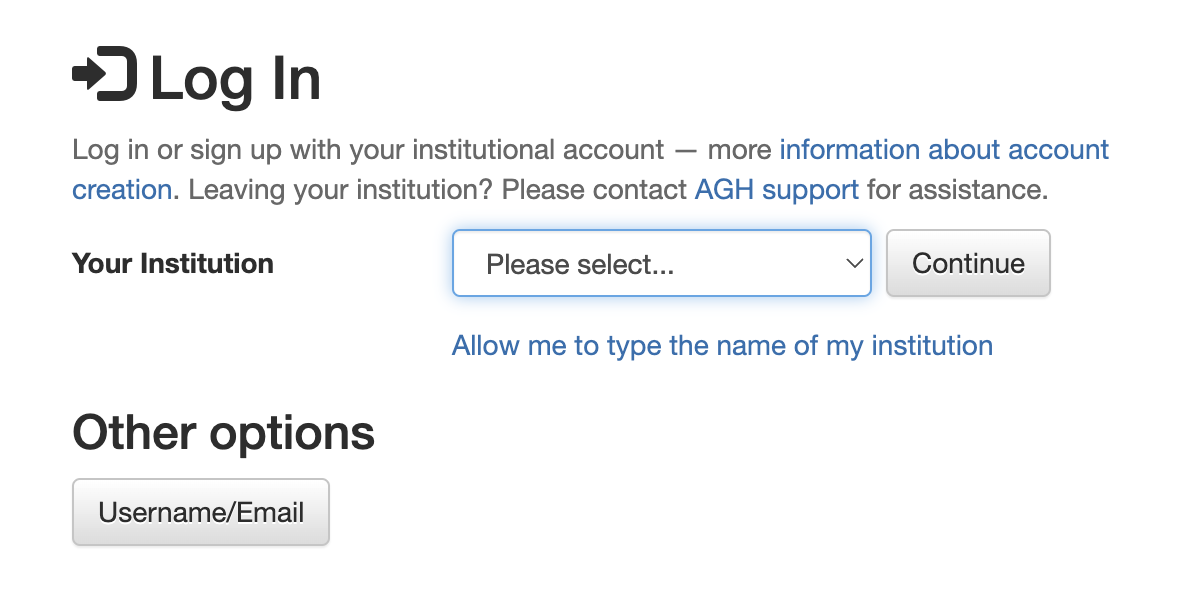Log in using Username/Email button
Screen dimensions: 1190x604
201,512
